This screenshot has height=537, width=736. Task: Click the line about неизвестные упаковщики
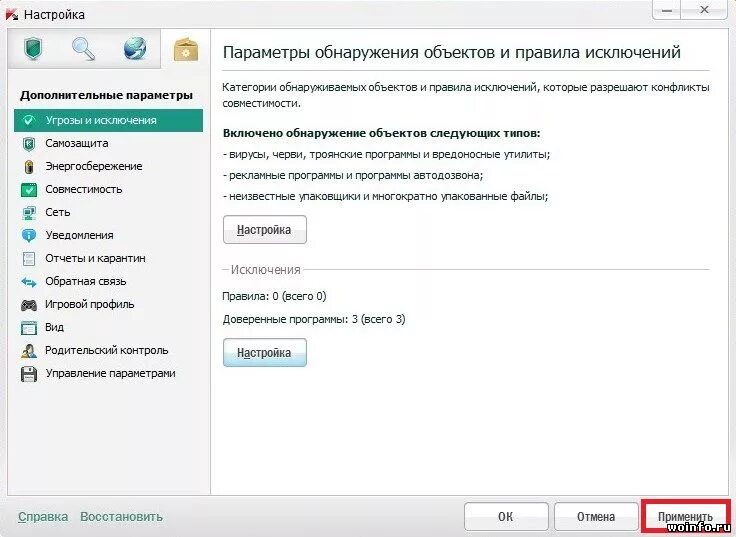click(386, 196)
